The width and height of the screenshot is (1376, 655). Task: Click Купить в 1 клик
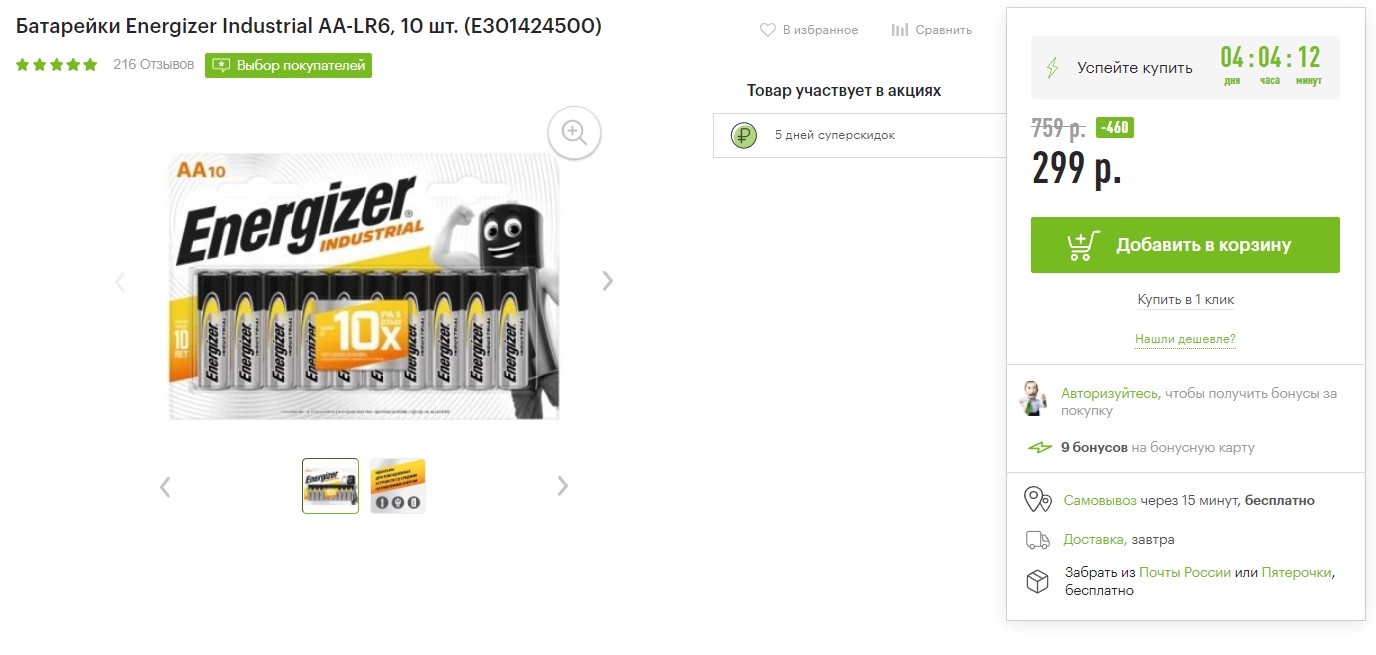pyautogui.click(x=1185, y=300)
